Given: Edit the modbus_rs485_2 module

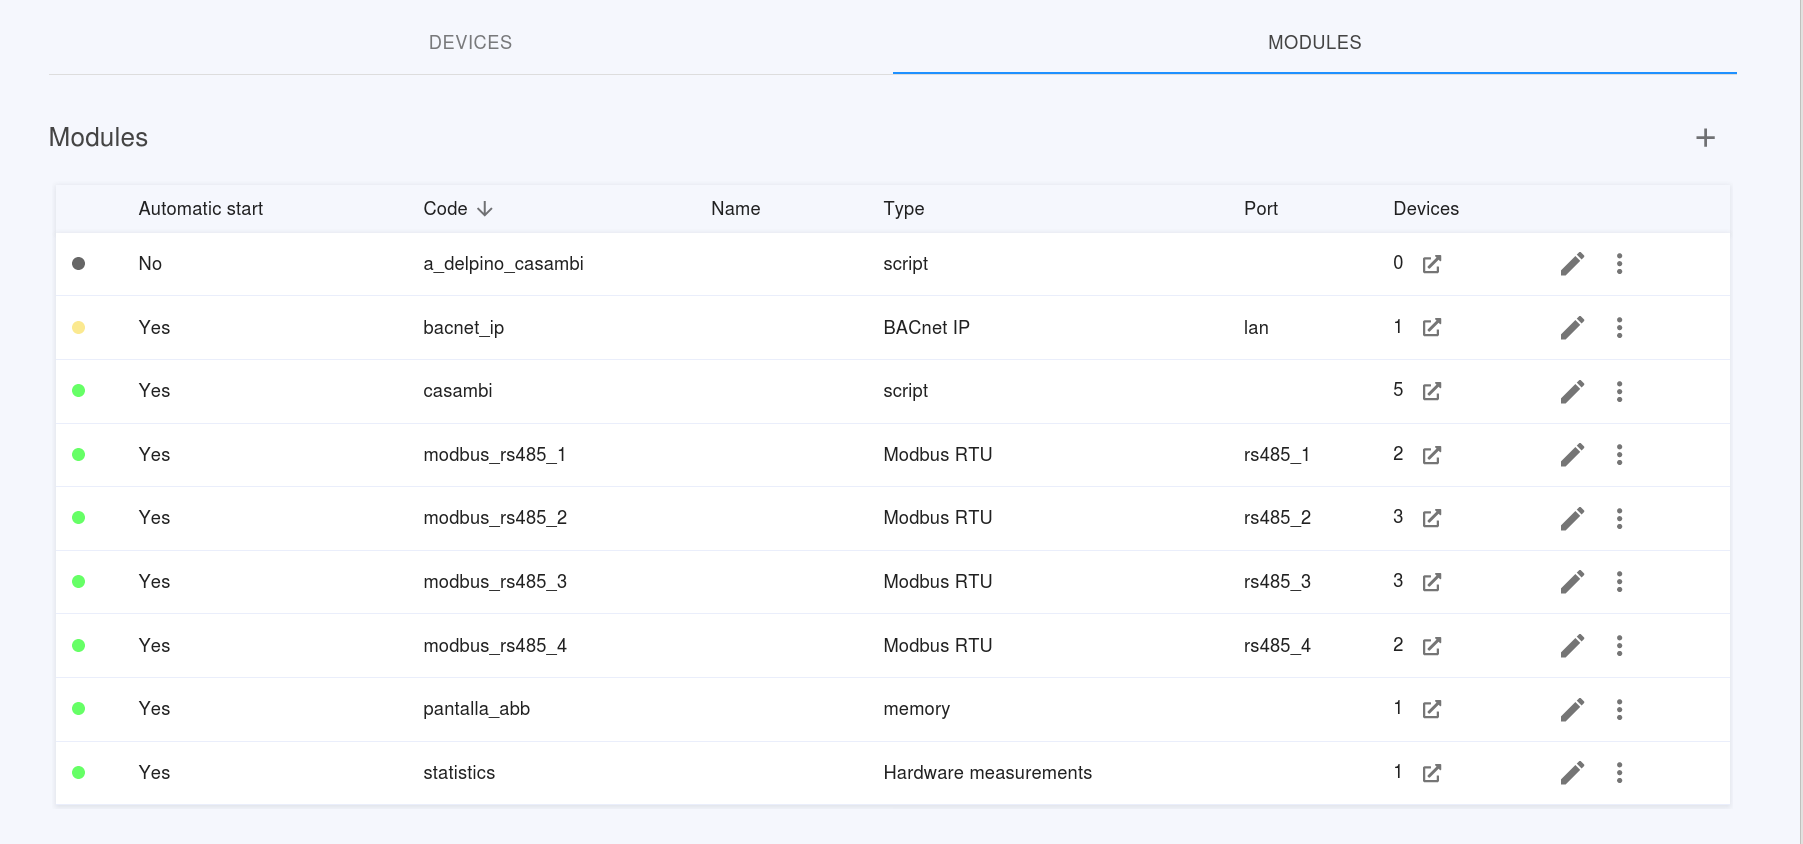Looking at the screenshot, I should [x=1572, y=518].
